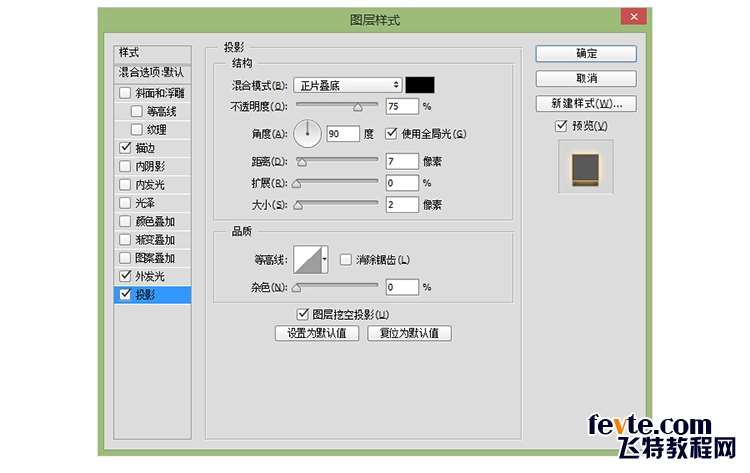Screen dimensions: 750x473
Task: Open the 描边 settings row
Action: [x=153, y=148]
